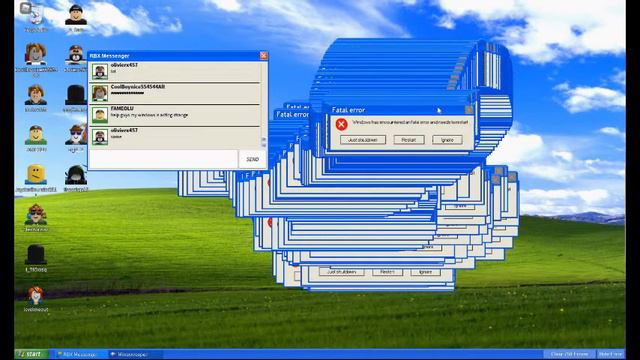The width and height of the screenshot is (640, 360).
Task: Click 'Restart' in the bottom-most error window
Action: 387,272
